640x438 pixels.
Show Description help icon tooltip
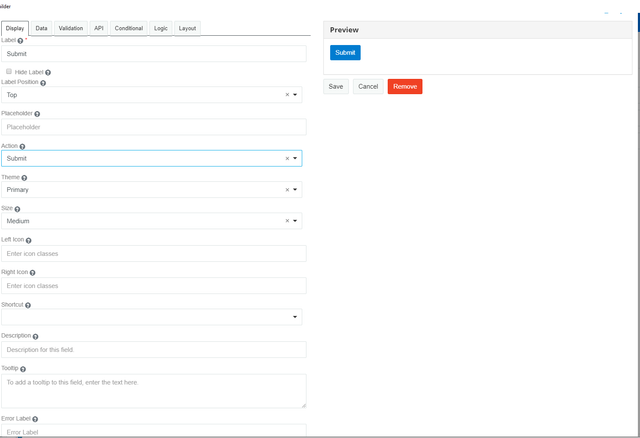click(36, 337)
